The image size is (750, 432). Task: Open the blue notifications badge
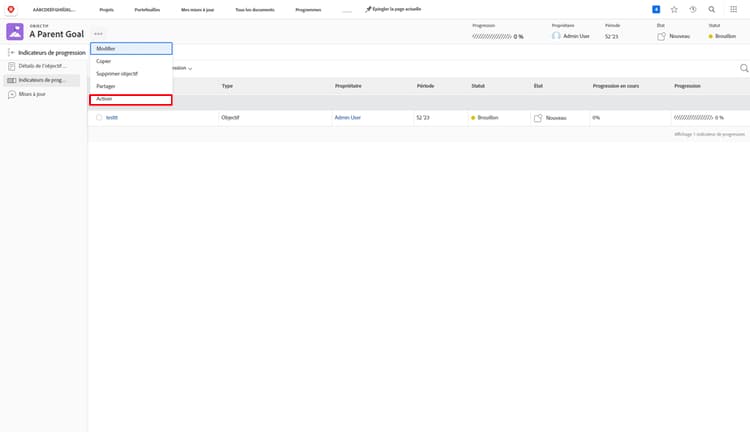pos(656,9)
